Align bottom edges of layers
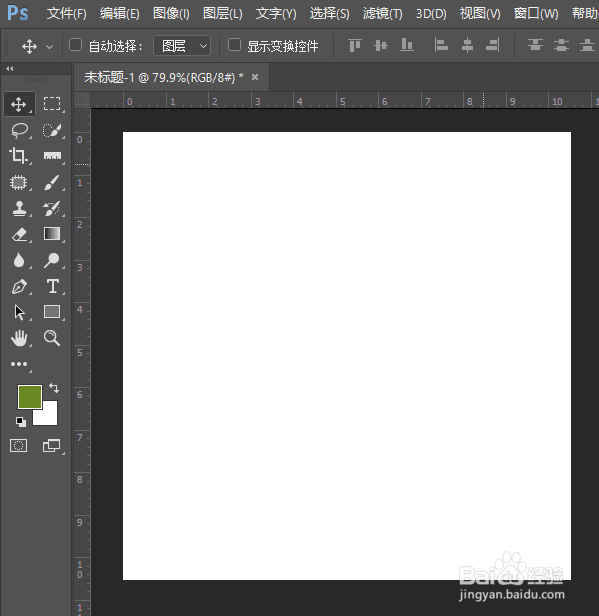 point(407,45)
